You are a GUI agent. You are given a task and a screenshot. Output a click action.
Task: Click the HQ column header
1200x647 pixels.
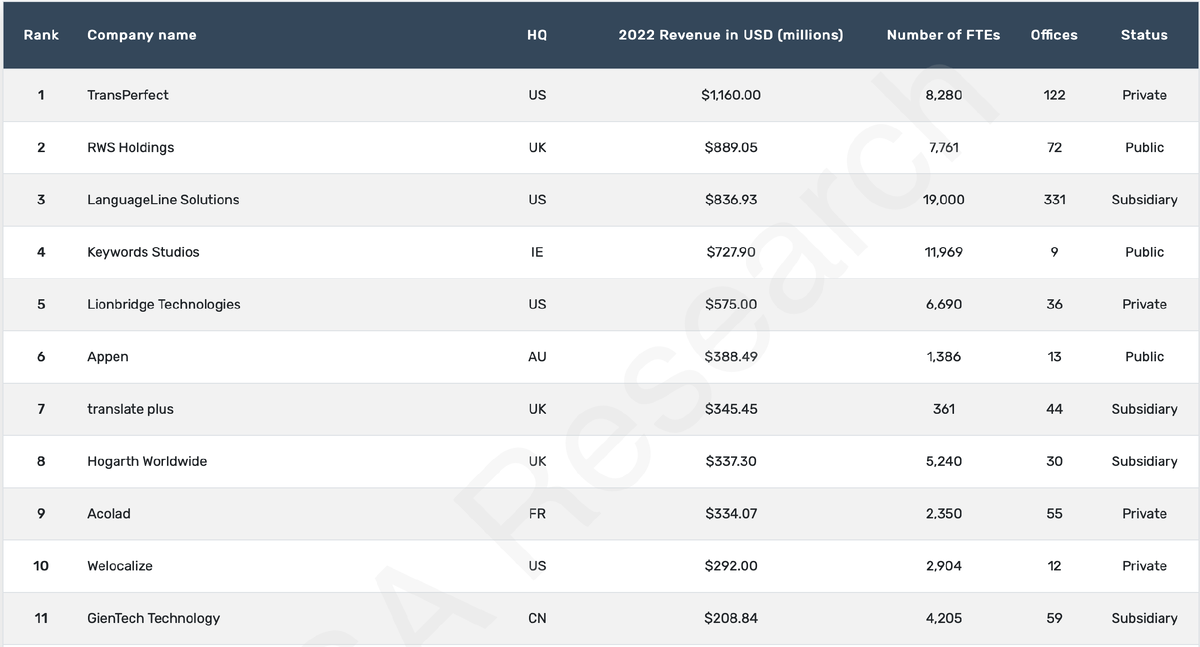coord(537,35)
